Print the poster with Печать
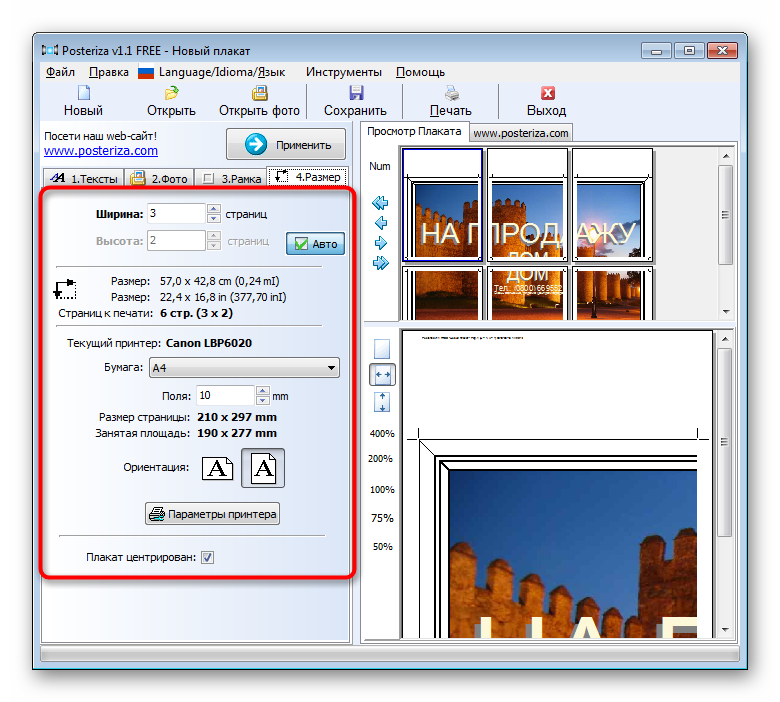 pyautogui.click(x=451, y=101)
